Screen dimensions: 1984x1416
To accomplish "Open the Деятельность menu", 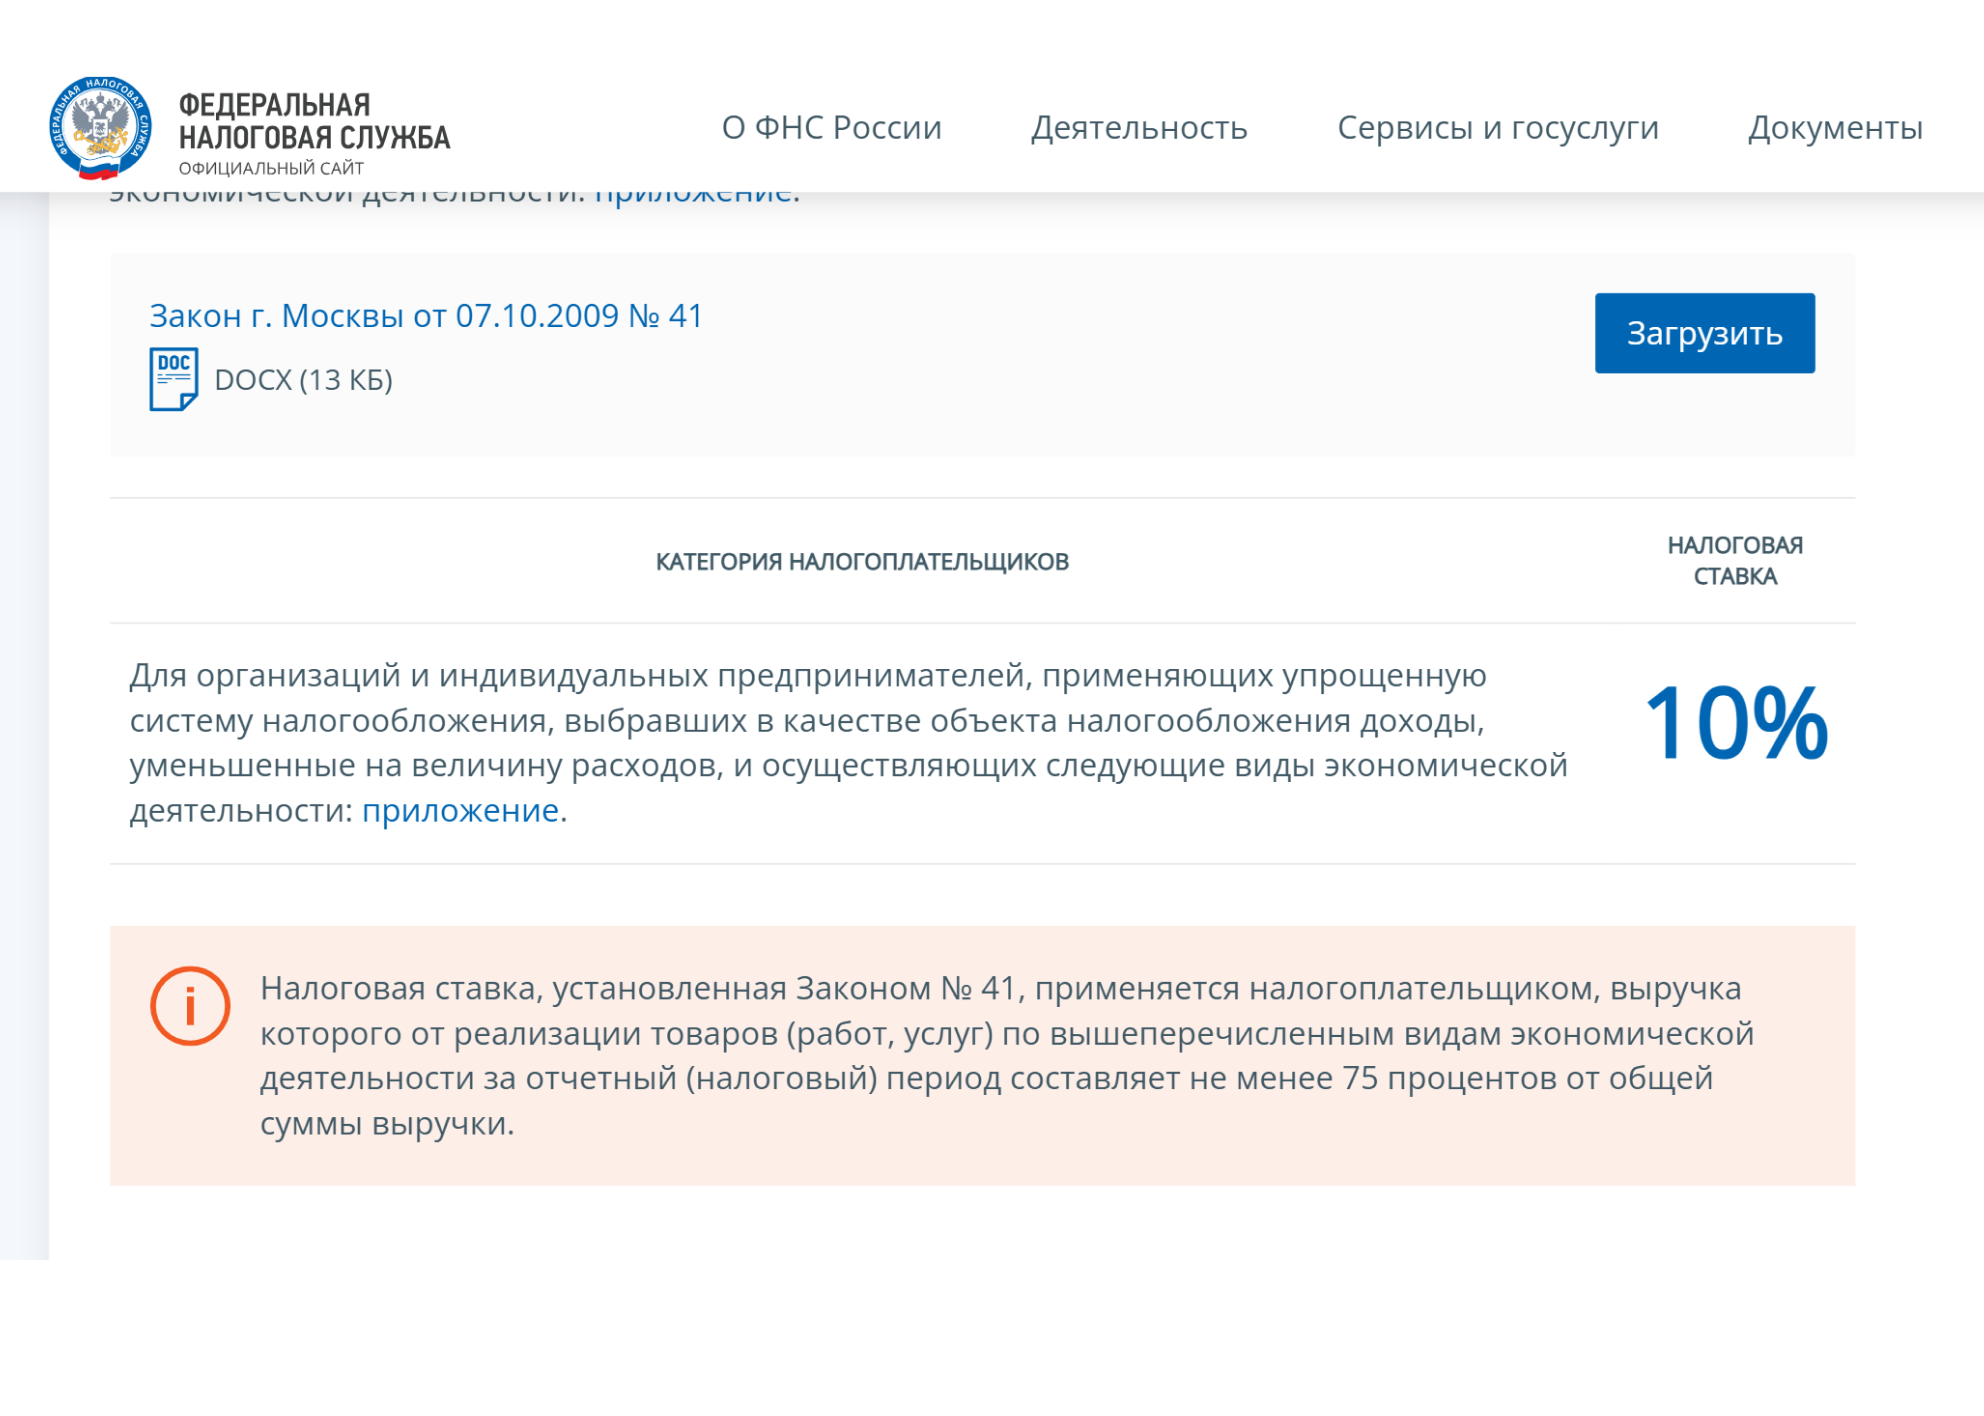I will (x=1139, y=128).
